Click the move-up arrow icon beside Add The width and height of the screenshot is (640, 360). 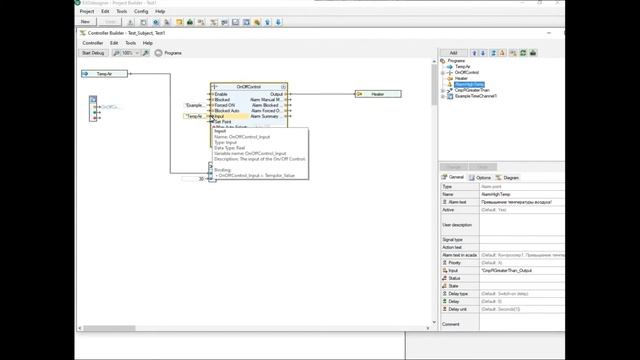coord(474,53)
